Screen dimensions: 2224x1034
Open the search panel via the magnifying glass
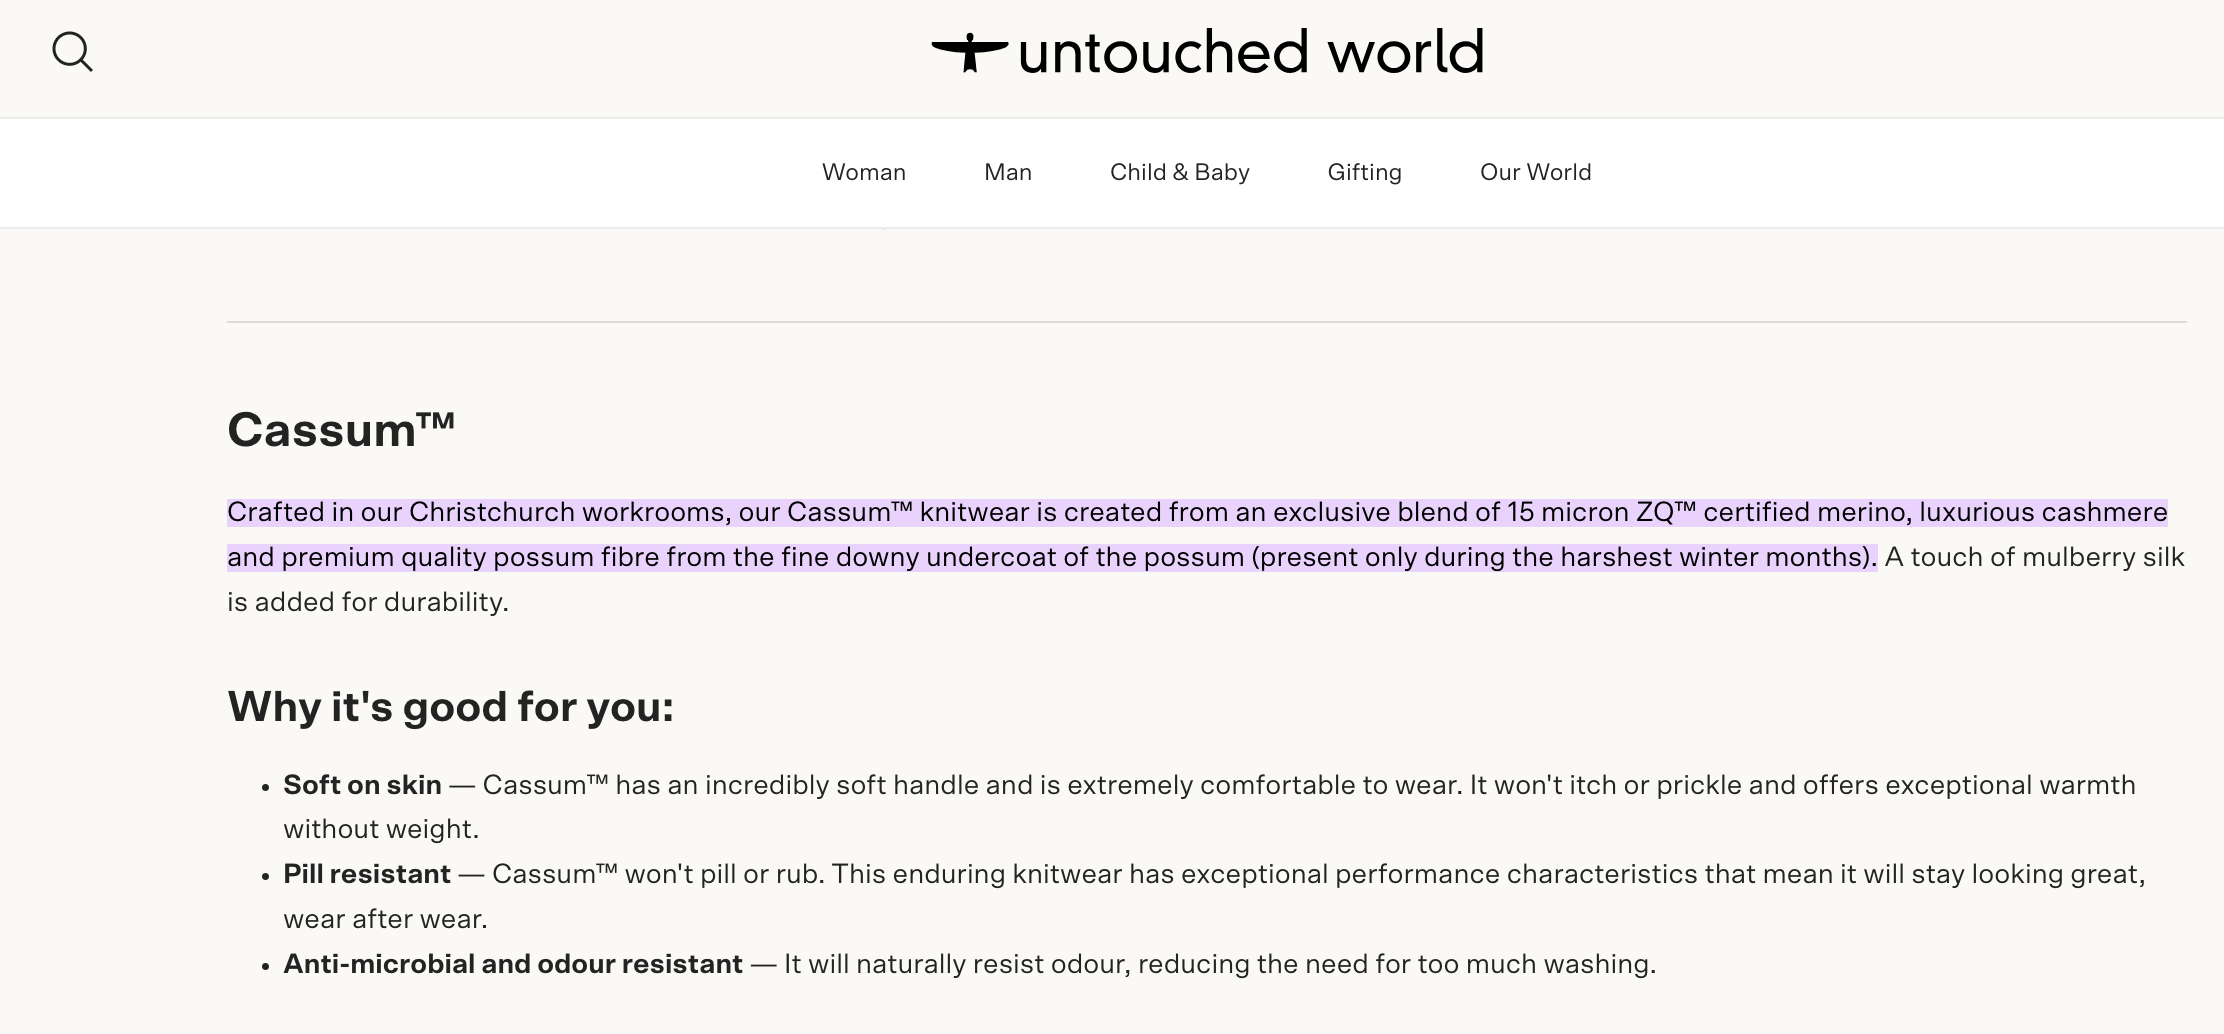point(73,52)
